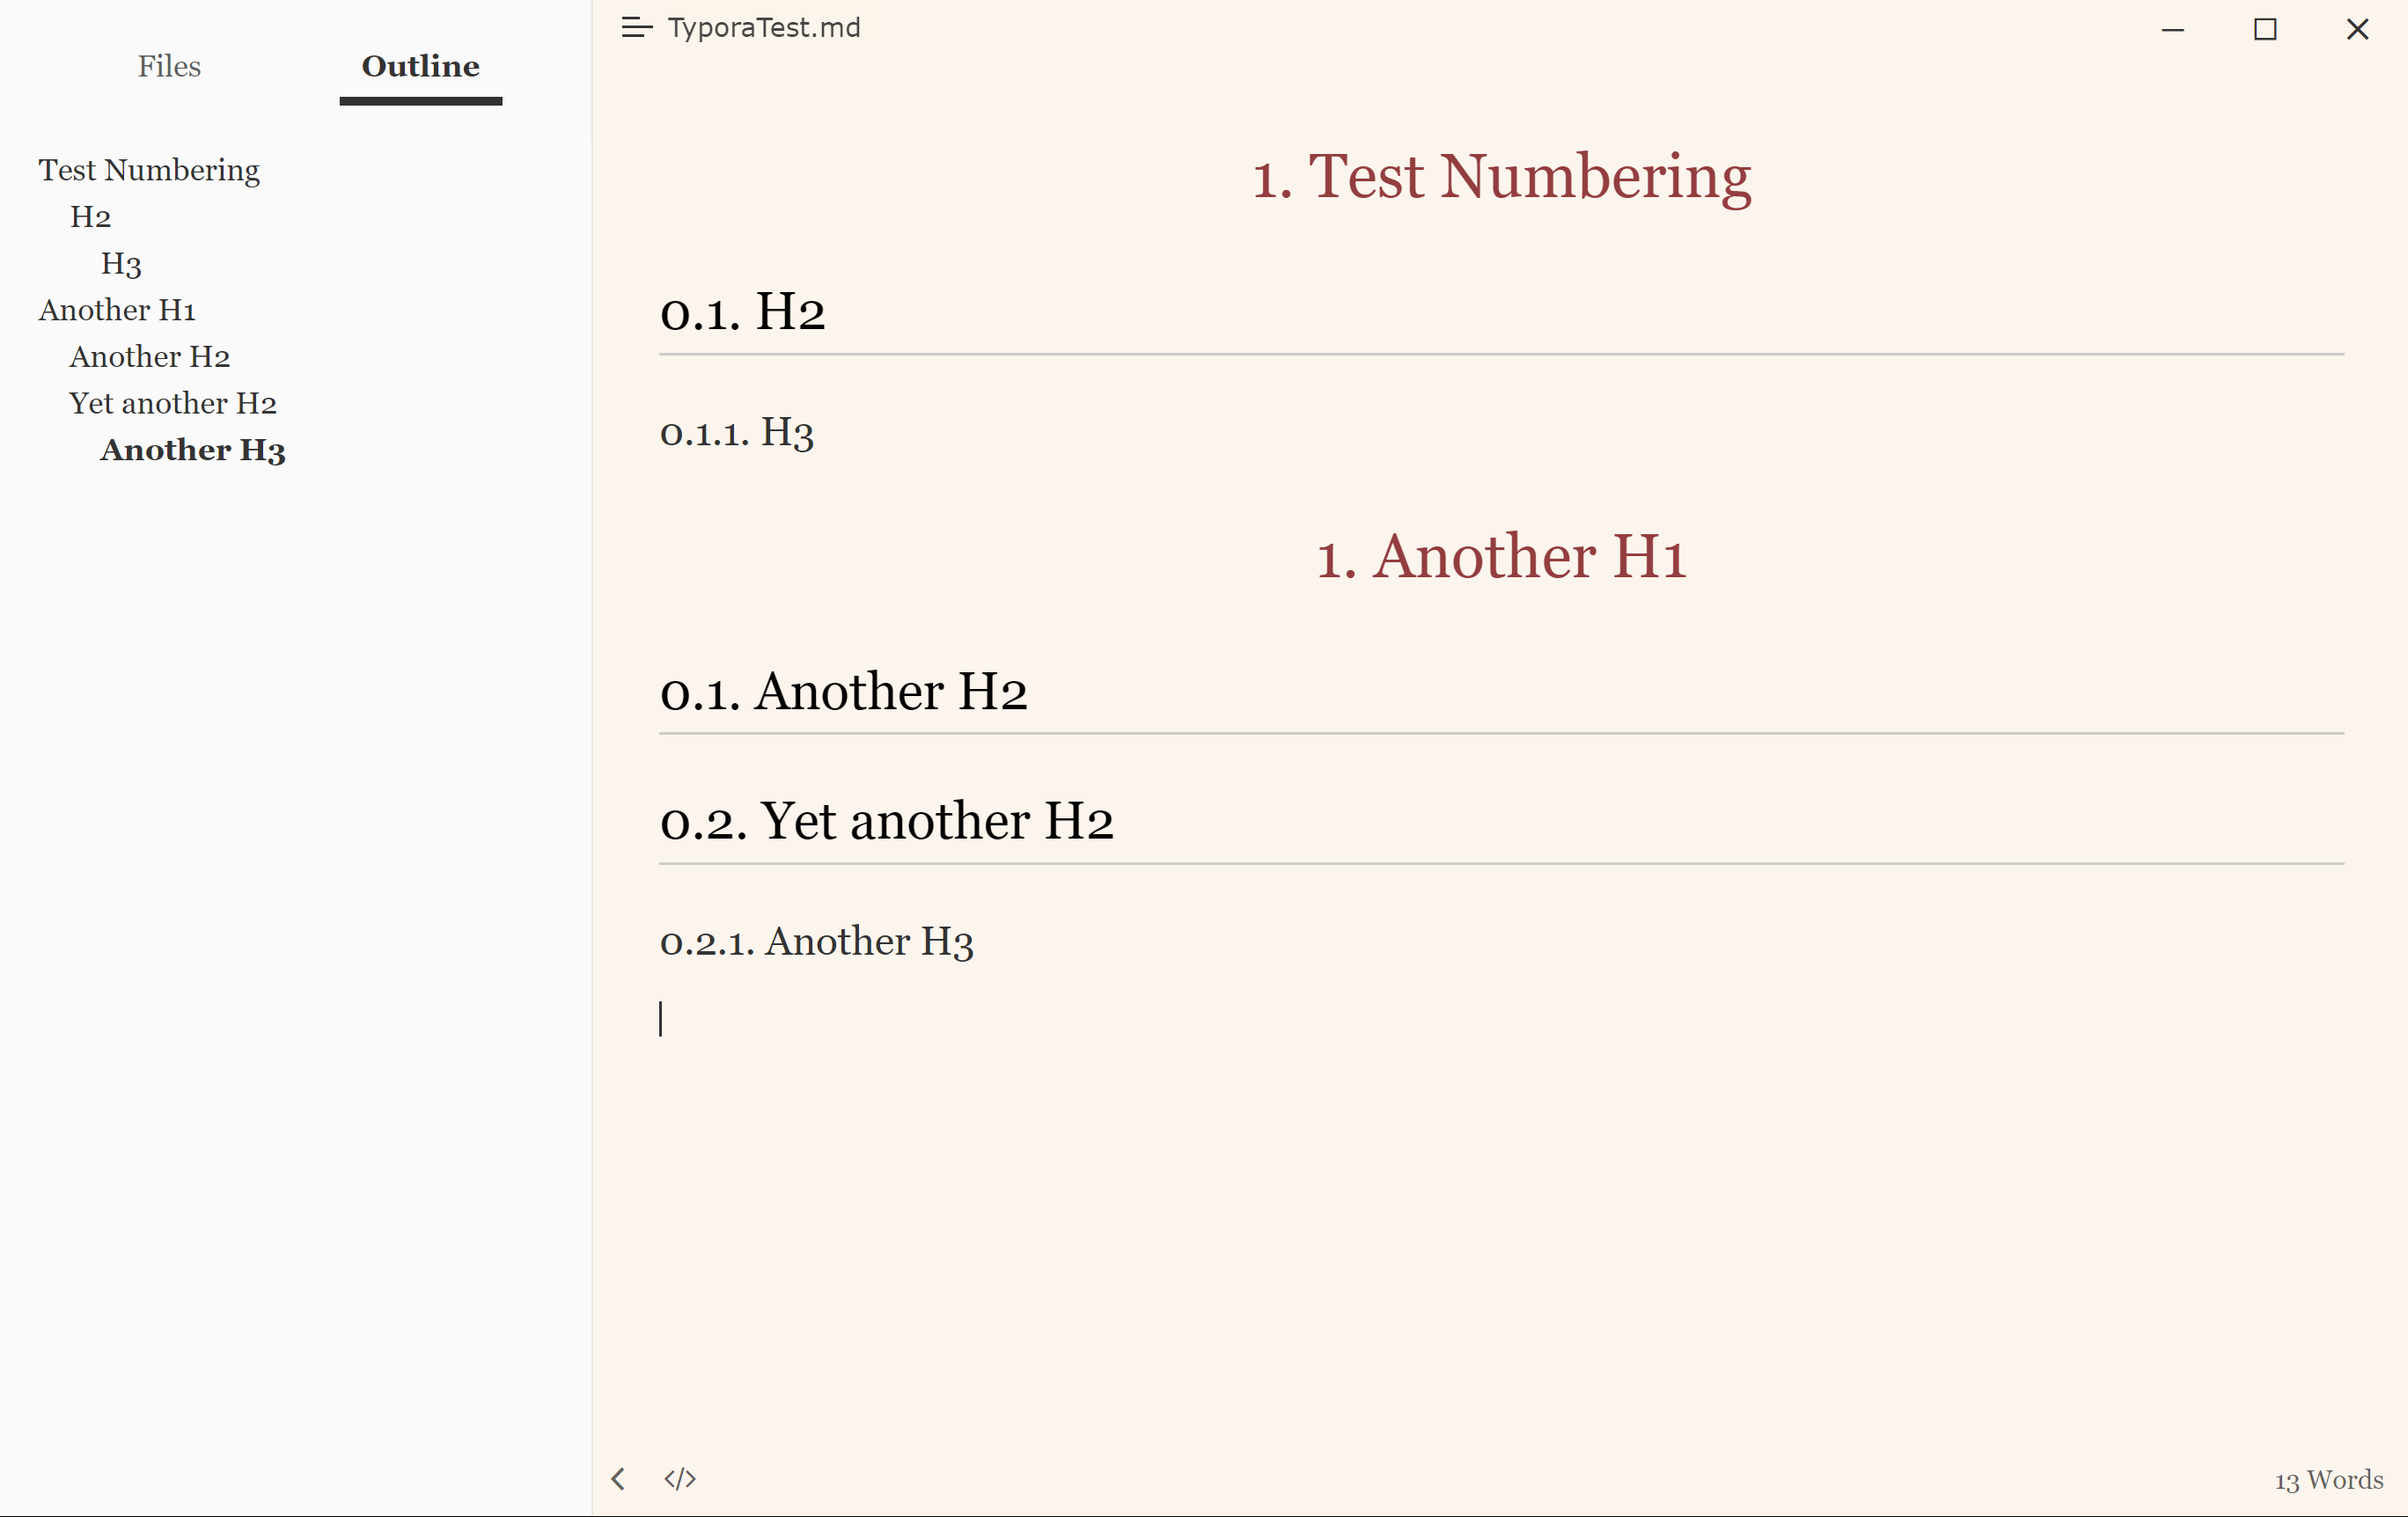
Task: Select the Outline tab
Action: (420, 66)
